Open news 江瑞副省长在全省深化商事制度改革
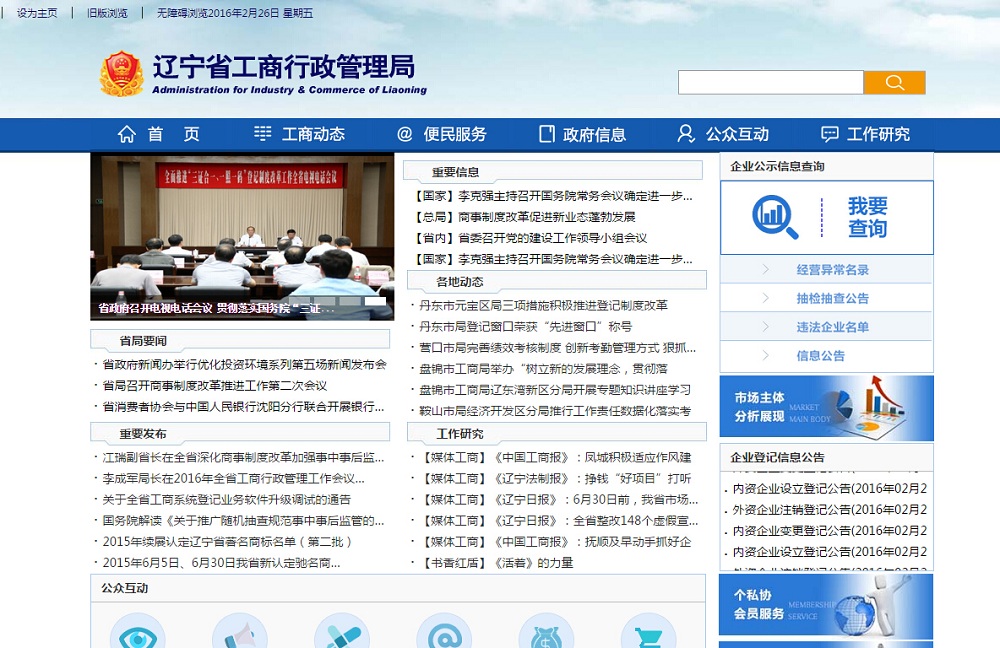 pyautogui.click(x=243, y=457)
